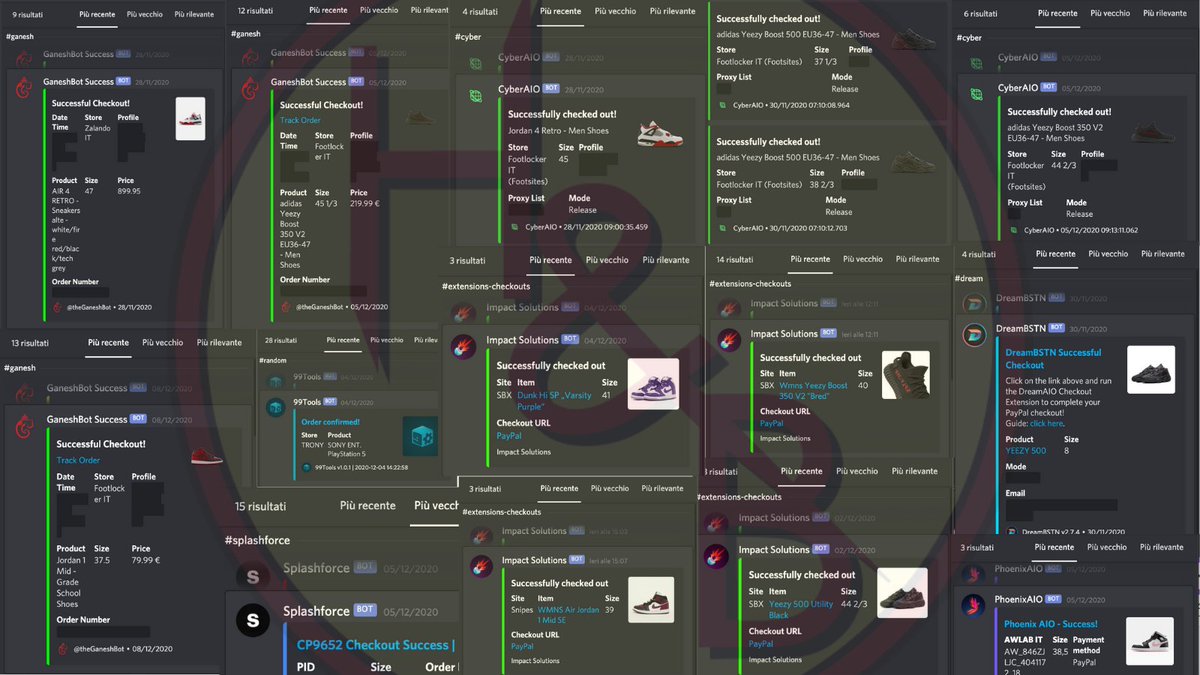This screenshot has height=675, width=1200.
Task: Select Più recente tab in 12 risultati panel
Action: [330, 10]
